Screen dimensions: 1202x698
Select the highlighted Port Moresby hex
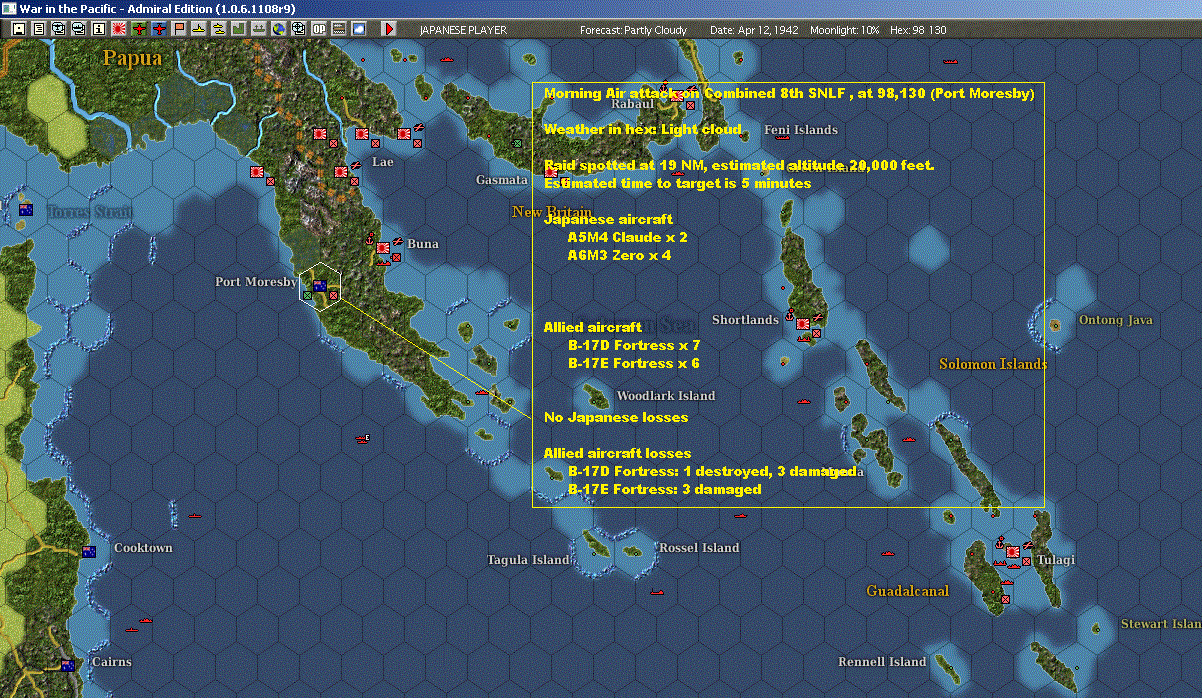321,287
